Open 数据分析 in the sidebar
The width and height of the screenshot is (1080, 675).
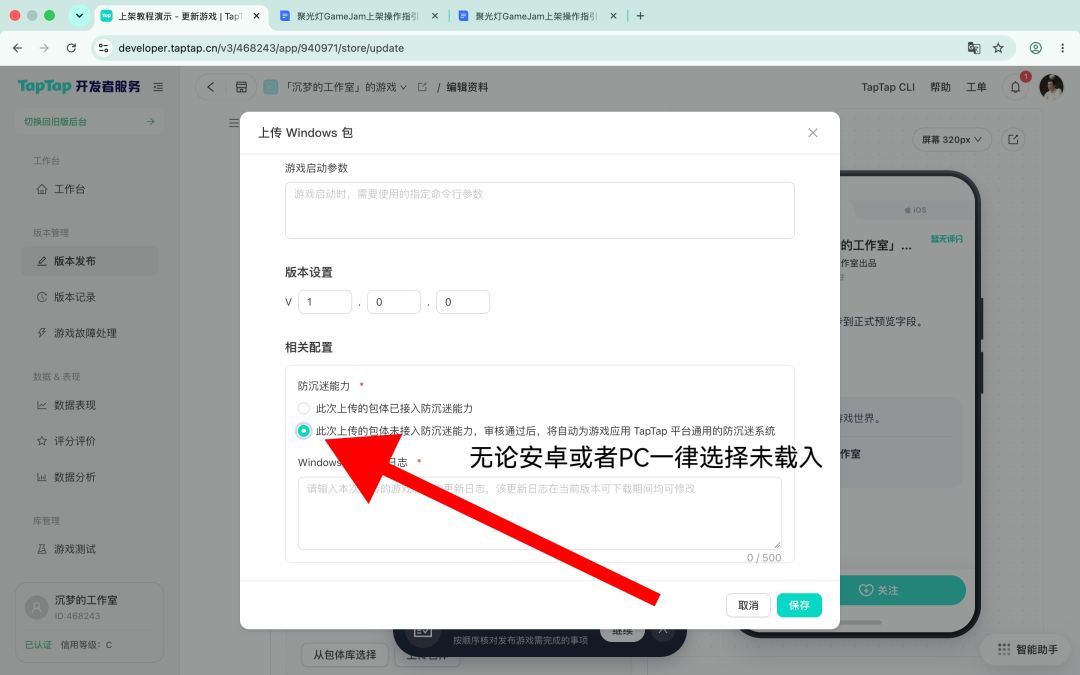[x=90, y=477]
